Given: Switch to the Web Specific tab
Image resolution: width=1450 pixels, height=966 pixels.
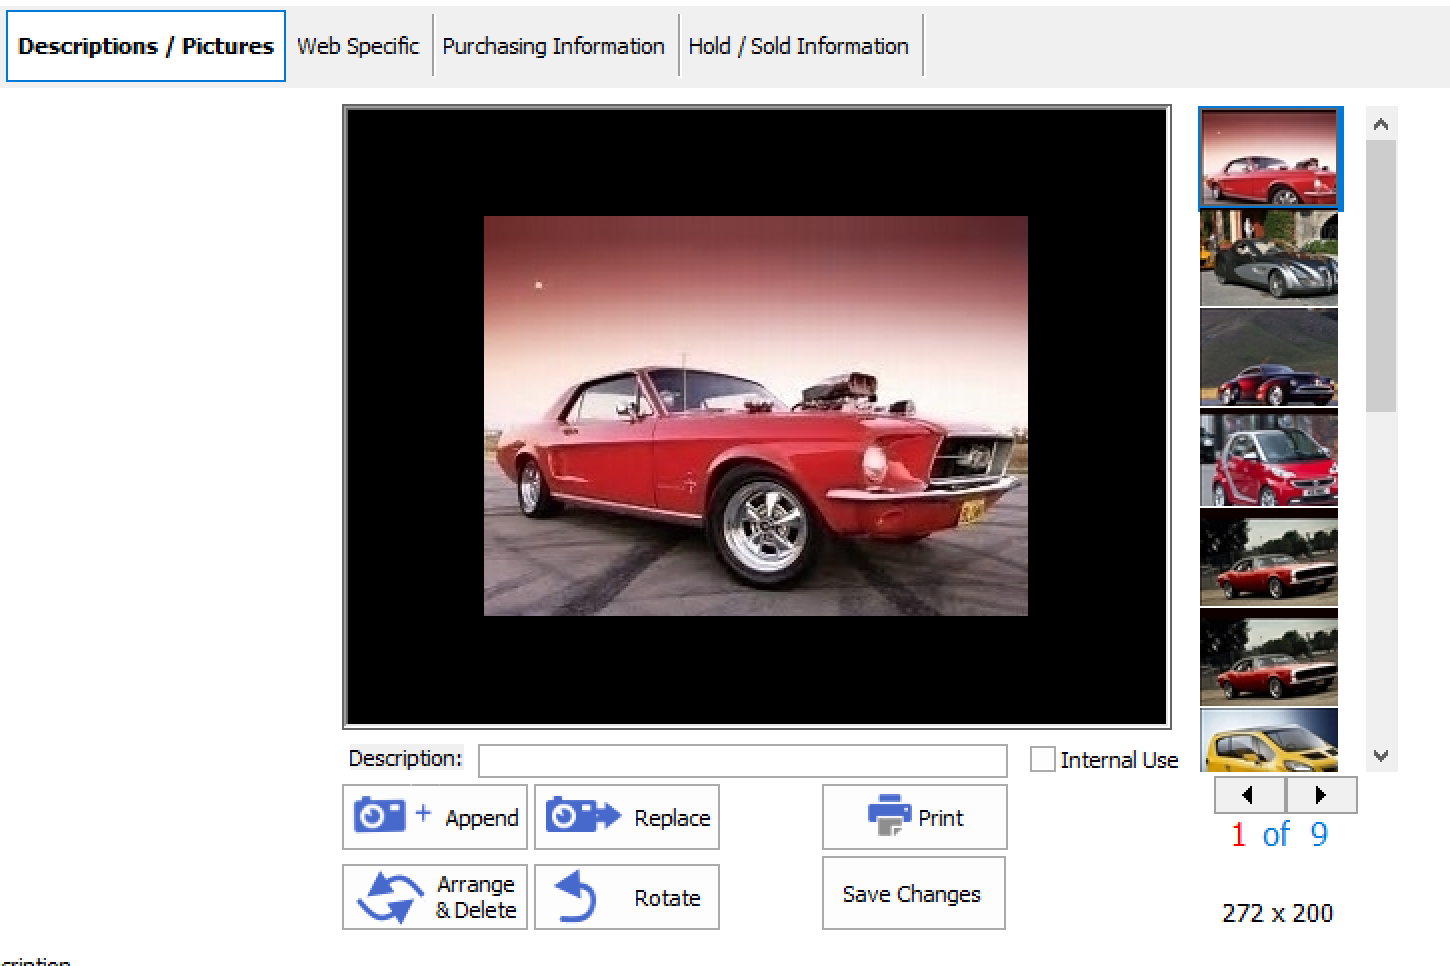Looking at the screenshot, I should (357, 45).
